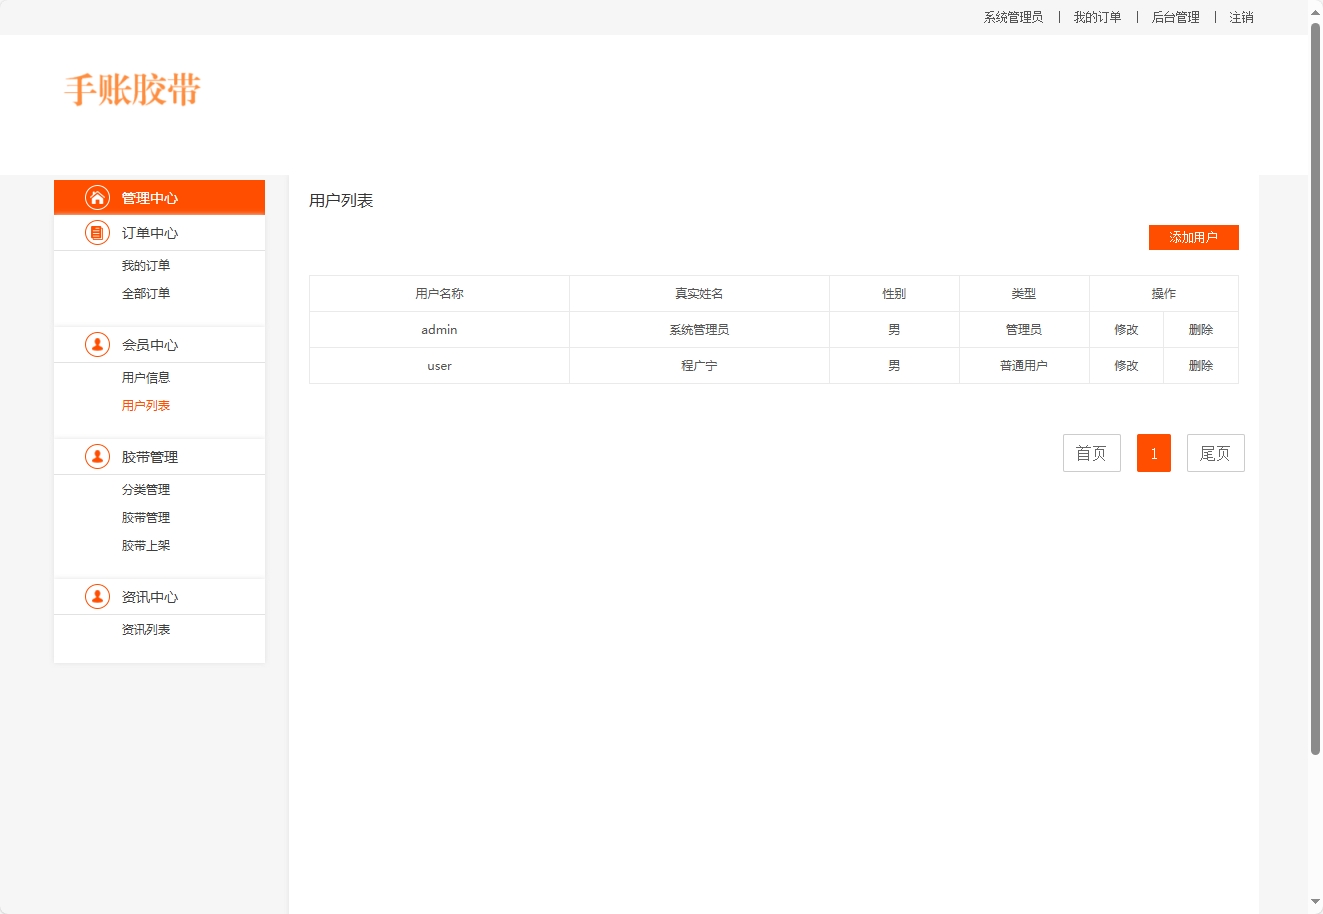Image resolution: width=1323 pixels, height=914 pixels.
Task: Click the user username cell
Action: [439, 365]
